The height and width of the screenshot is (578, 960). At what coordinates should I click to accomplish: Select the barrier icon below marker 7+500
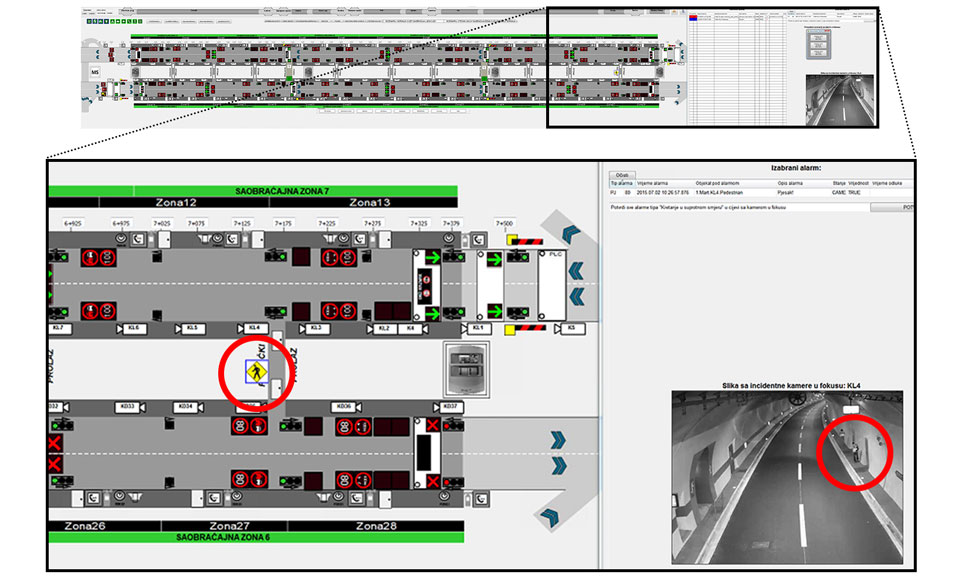tap(524, 241)
